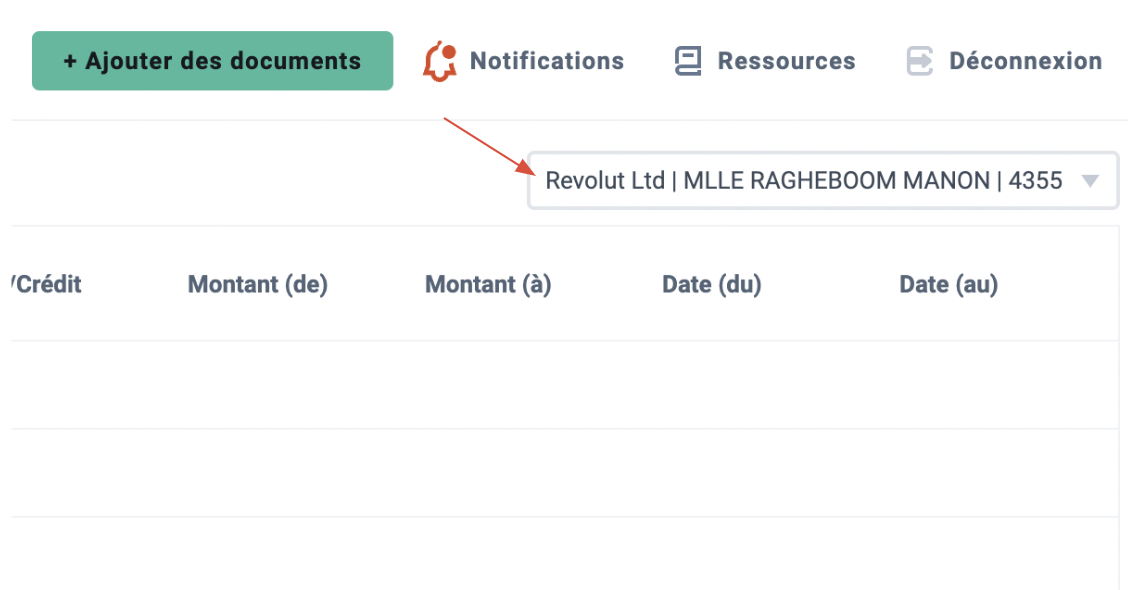The width and height of the screenshot is (1128, 590).
Task: Select the Déconnexion menu label
Action: click(x=1025, y=61)
